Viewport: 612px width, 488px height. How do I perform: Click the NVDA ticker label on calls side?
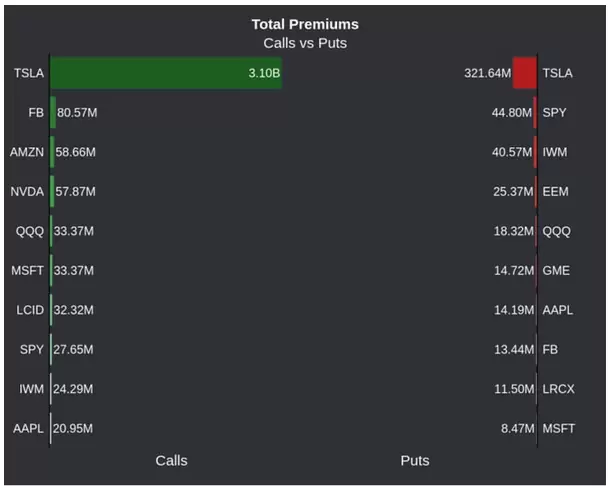(x=27, y=192)
